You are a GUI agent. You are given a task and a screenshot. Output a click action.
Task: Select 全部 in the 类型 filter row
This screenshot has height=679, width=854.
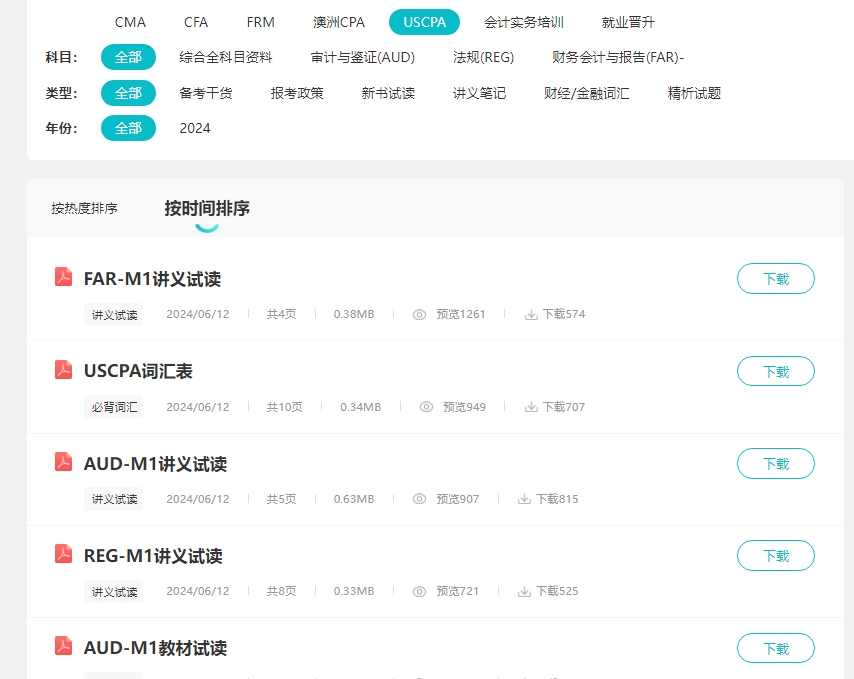coord(128,93)
